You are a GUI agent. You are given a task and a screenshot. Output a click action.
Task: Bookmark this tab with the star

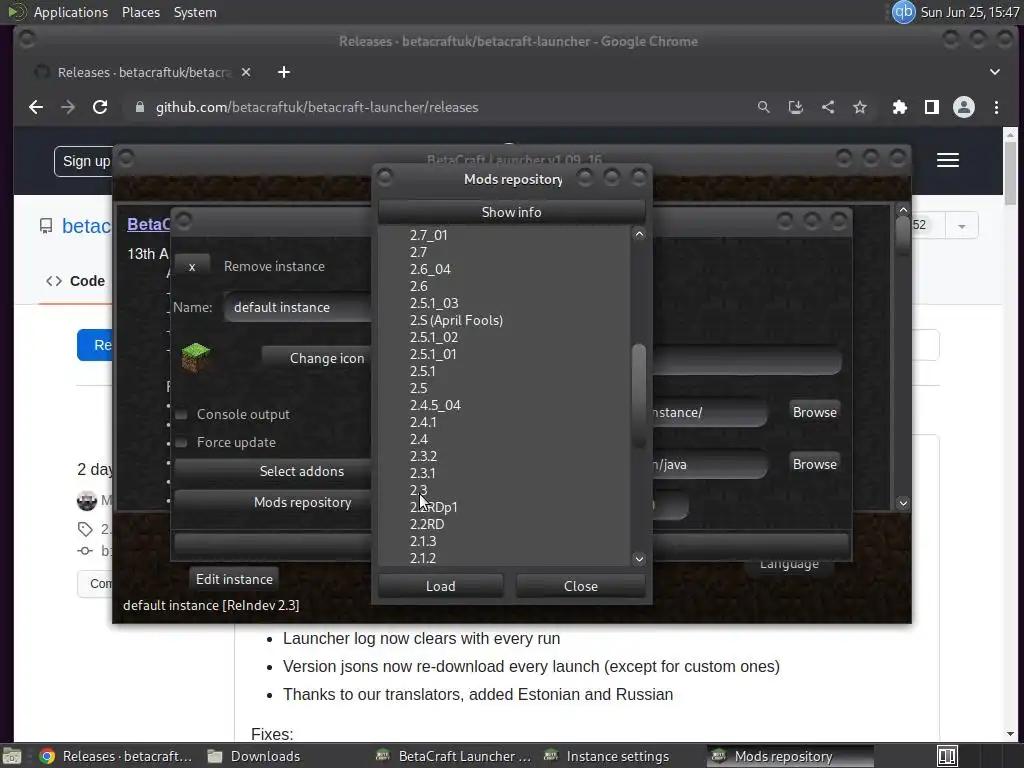click(x=860, y=107)
